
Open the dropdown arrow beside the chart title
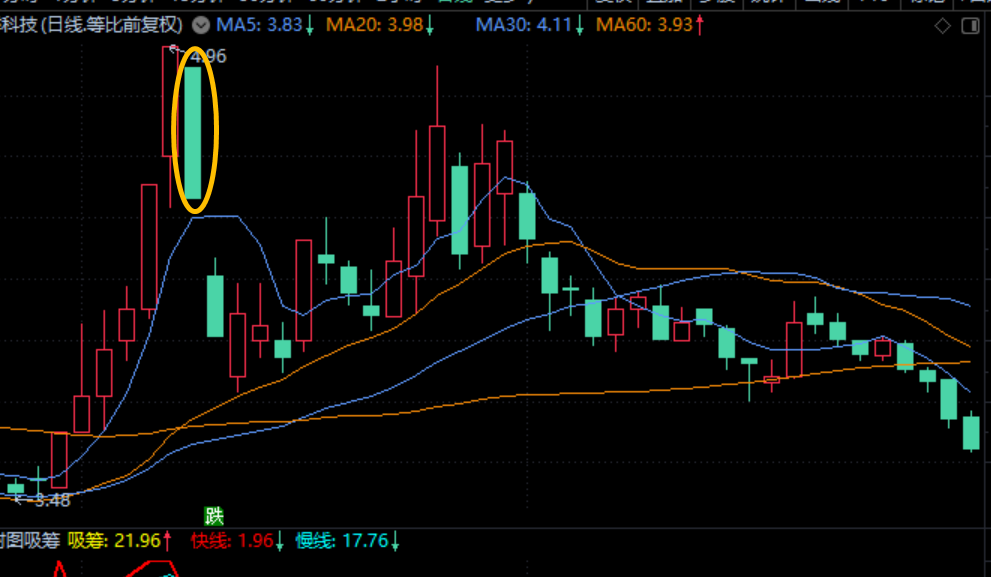tap(201, 25)
